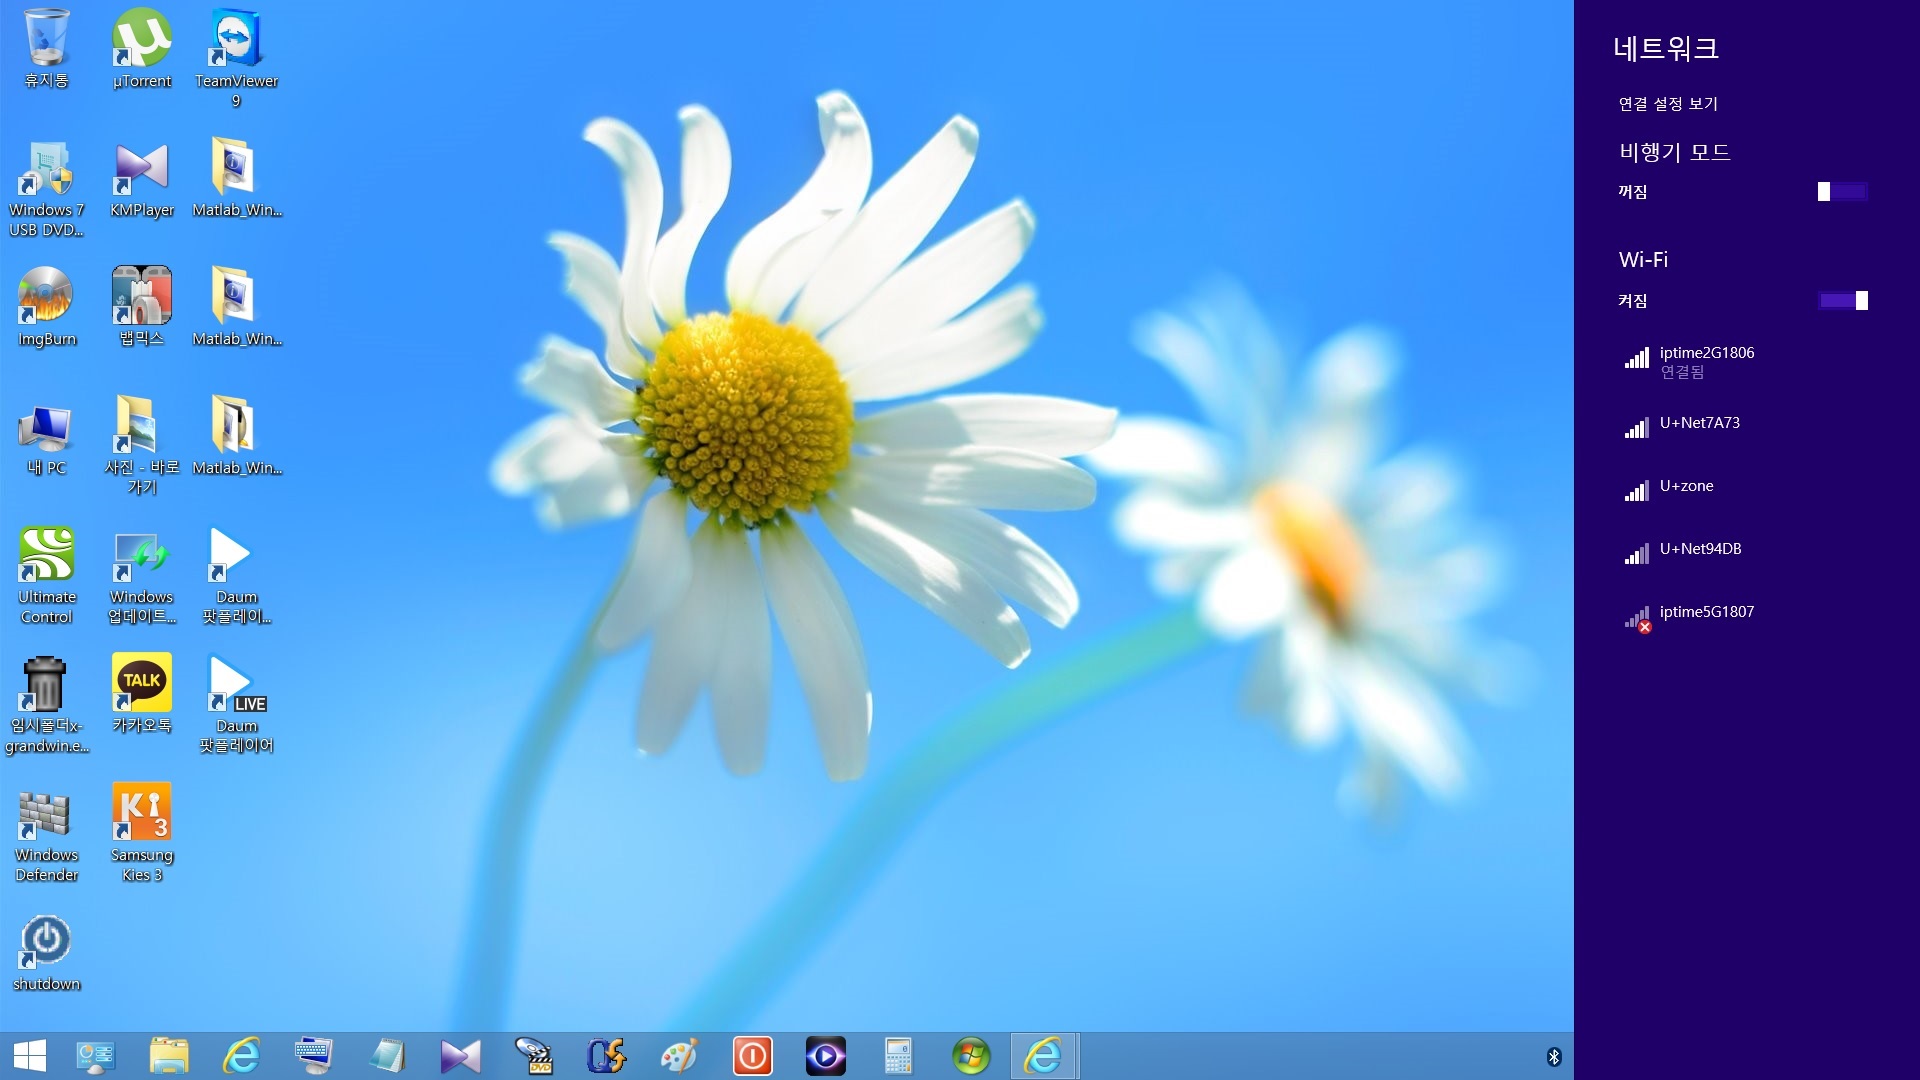
Task: Launch the Ultimate Control shortcut
Action: tap(46, 575)
